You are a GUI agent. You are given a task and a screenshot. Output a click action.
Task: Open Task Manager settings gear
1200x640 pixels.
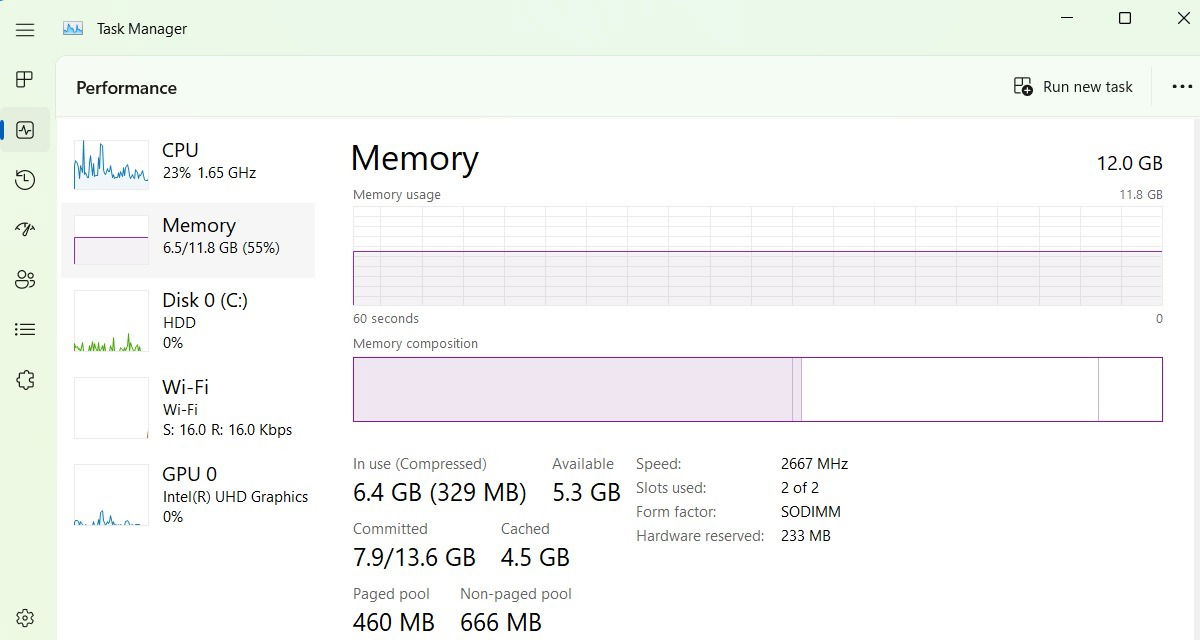click(x=25, y=618)
